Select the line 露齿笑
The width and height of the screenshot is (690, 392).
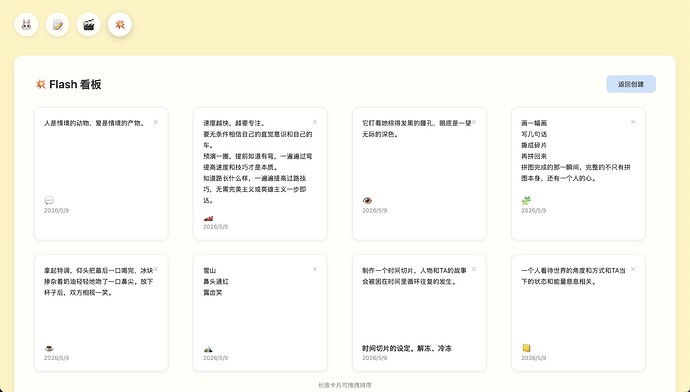point(213,293)
